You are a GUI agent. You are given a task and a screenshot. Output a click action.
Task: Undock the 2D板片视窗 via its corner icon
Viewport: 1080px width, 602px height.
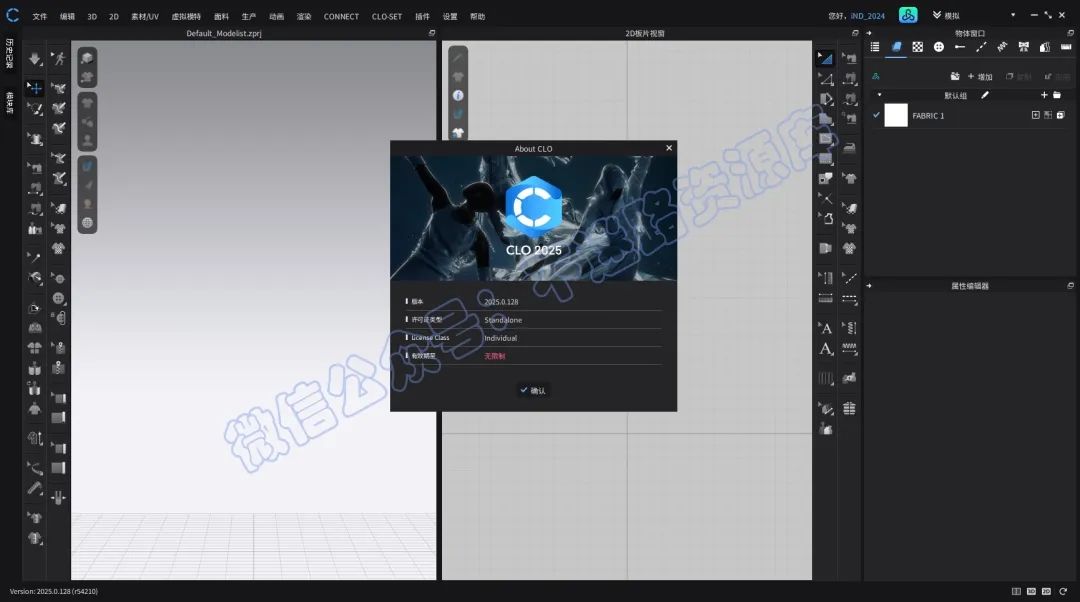coord(855,33)
